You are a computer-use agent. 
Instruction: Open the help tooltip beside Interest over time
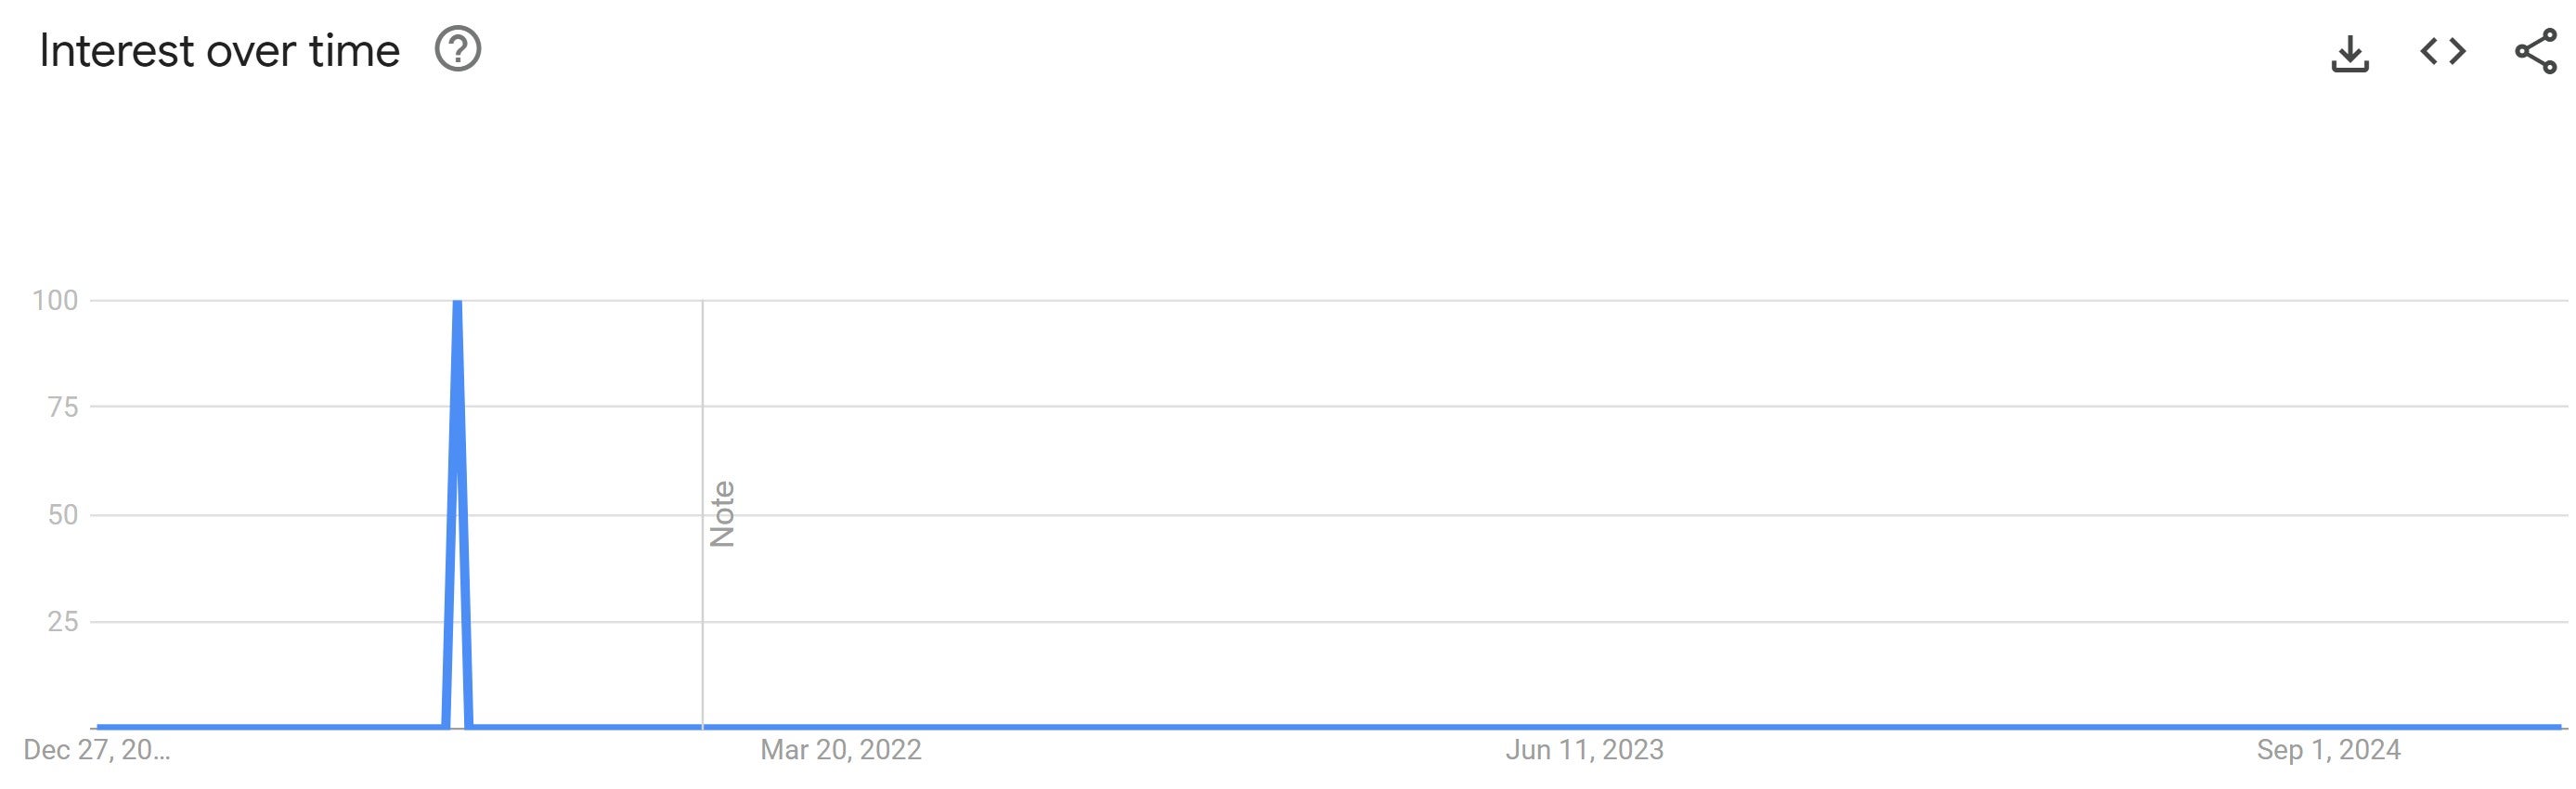pos(458,49)
